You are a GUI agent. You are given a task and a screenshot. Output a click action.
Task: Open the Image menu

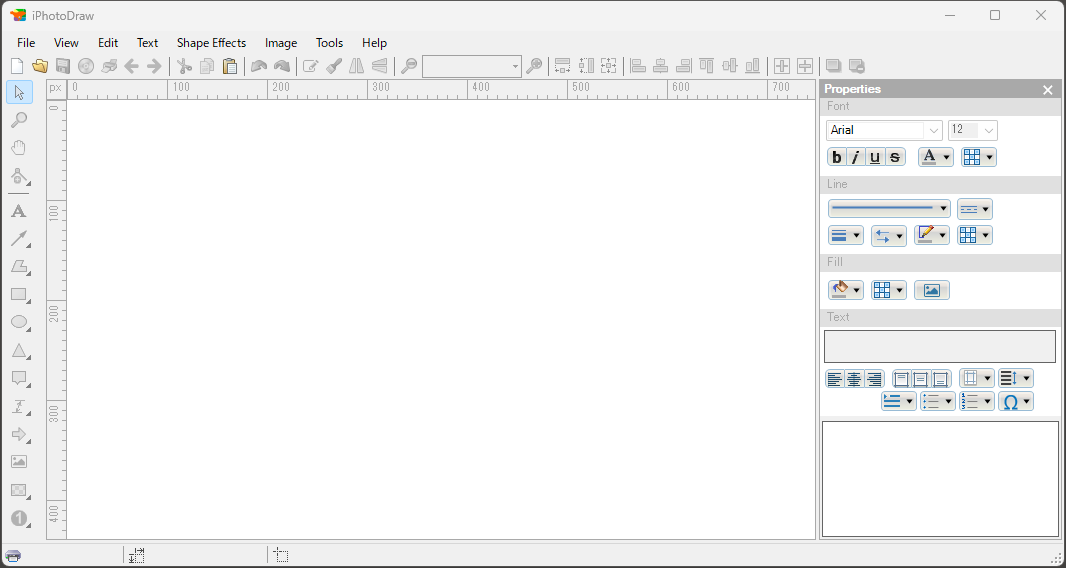(281, 43)
